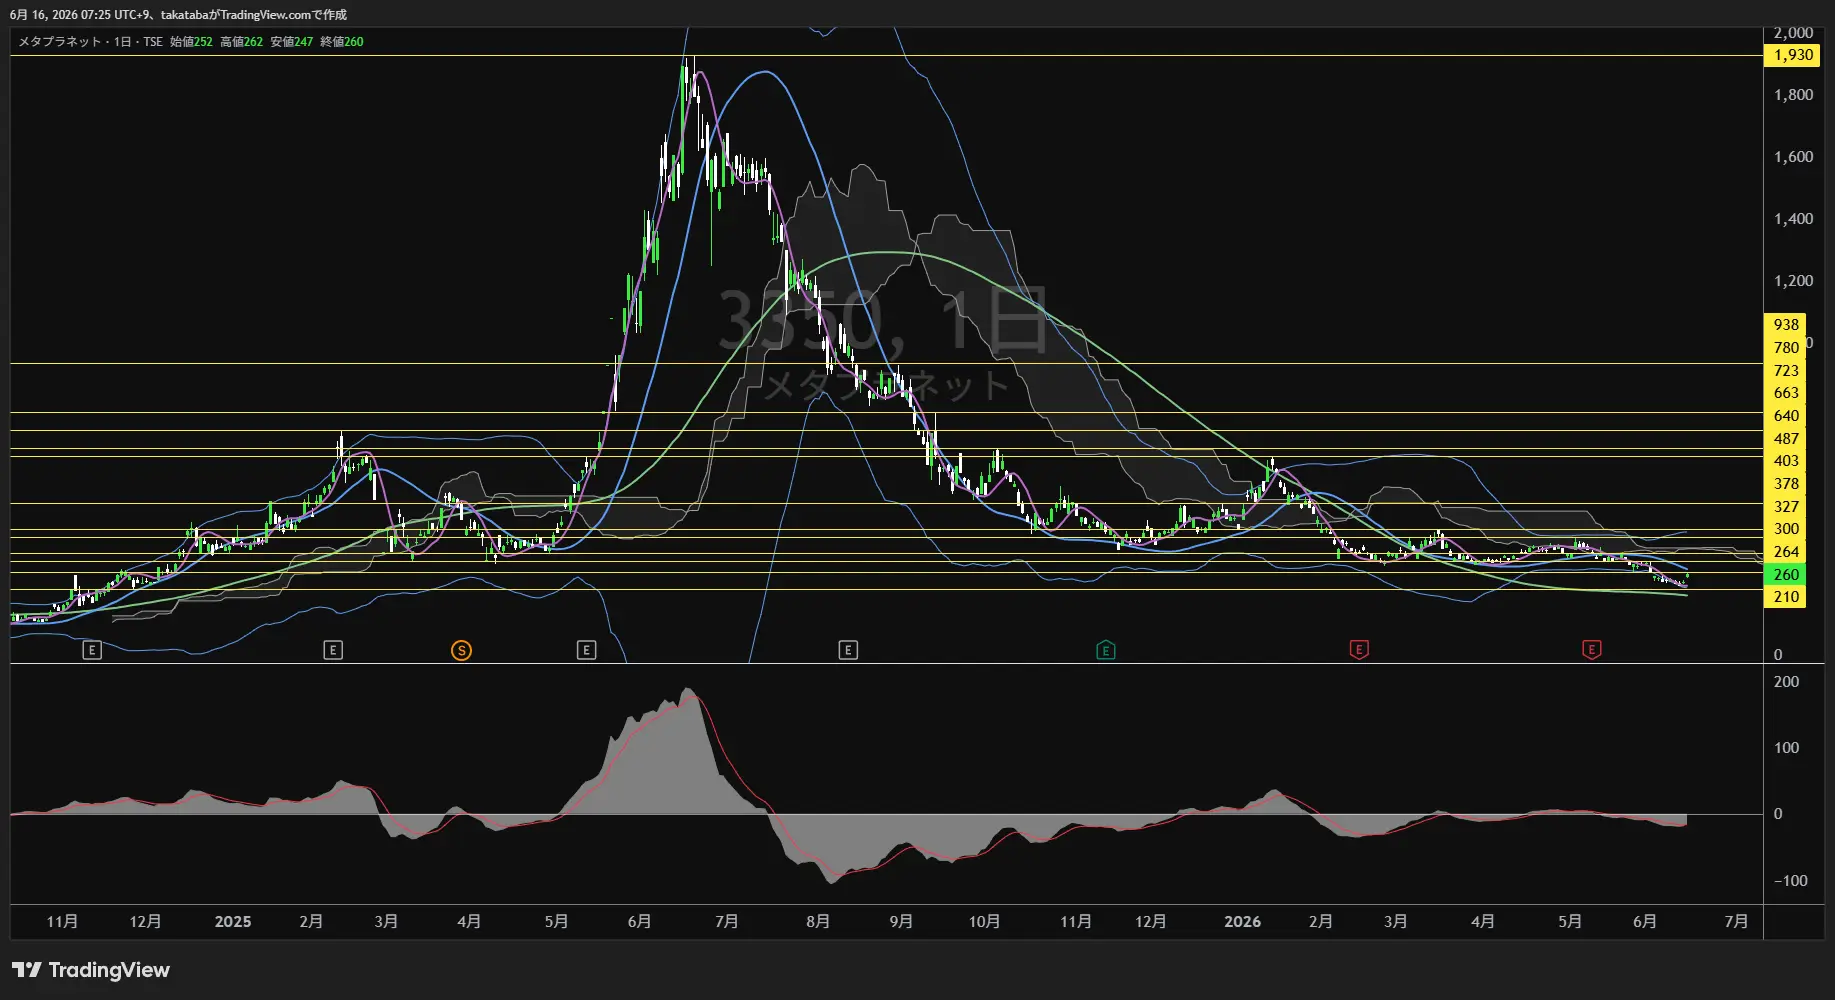Open red E marker before 6月 2026
Image resolution: width=1835 pixels, height=1000 pixels.
[1591, 650]
